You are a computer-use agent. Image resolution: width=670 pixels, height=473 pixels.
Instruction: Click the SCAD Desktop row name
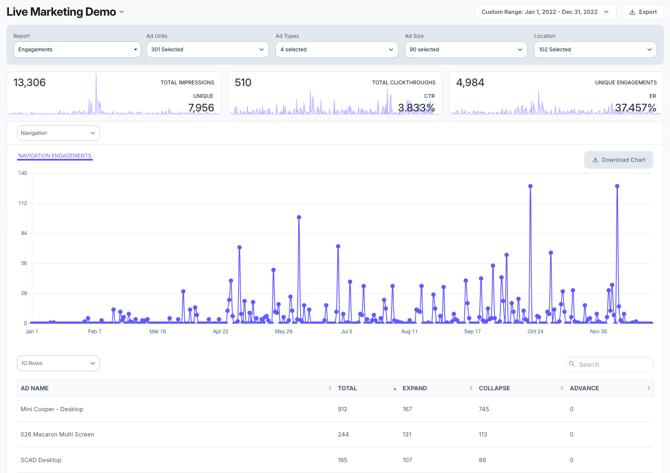point(41,460)
